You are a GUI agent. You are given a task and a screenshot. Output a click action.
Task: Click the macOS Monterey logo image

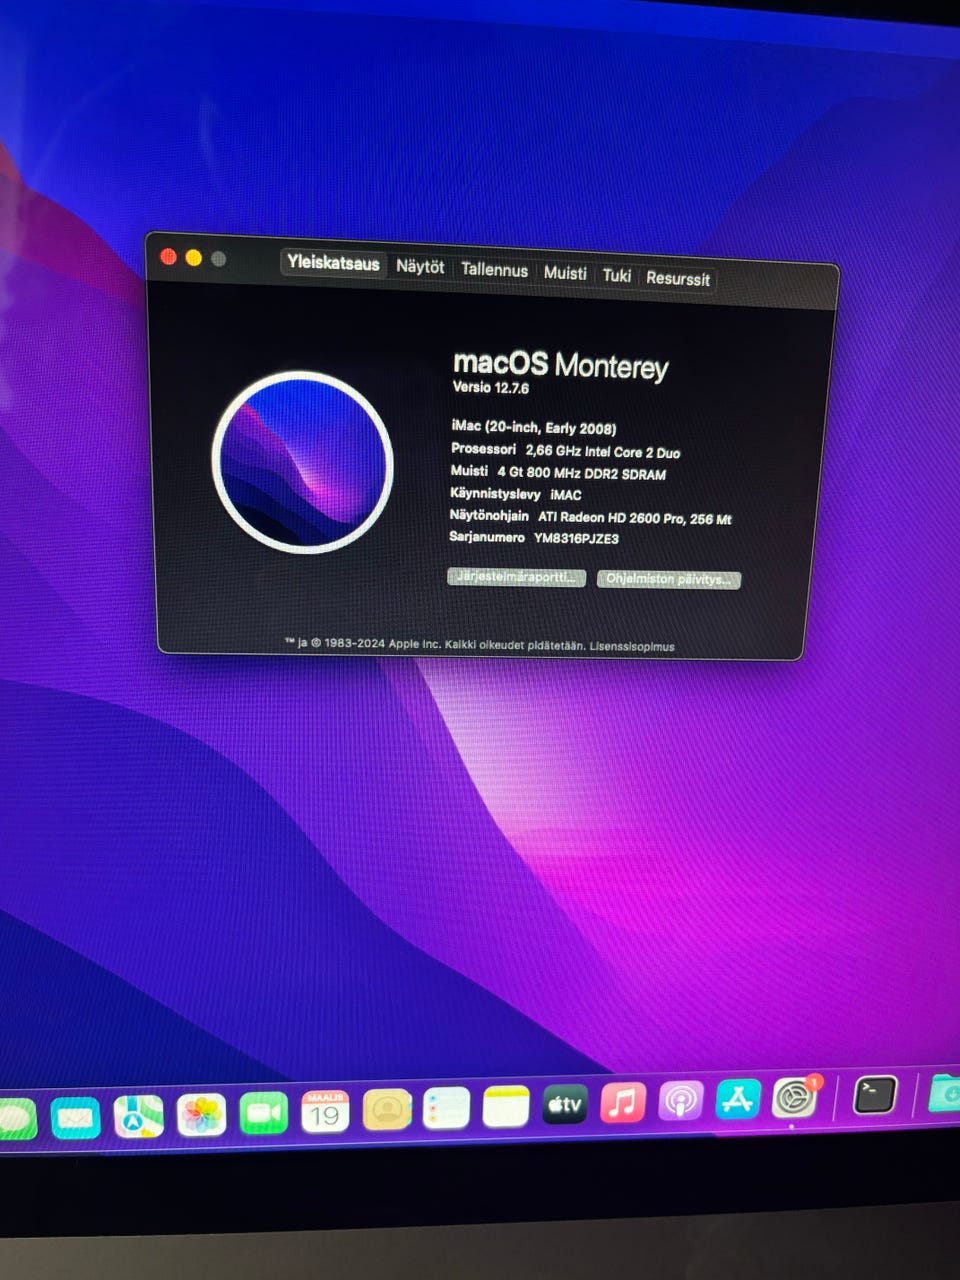(302, 462)
